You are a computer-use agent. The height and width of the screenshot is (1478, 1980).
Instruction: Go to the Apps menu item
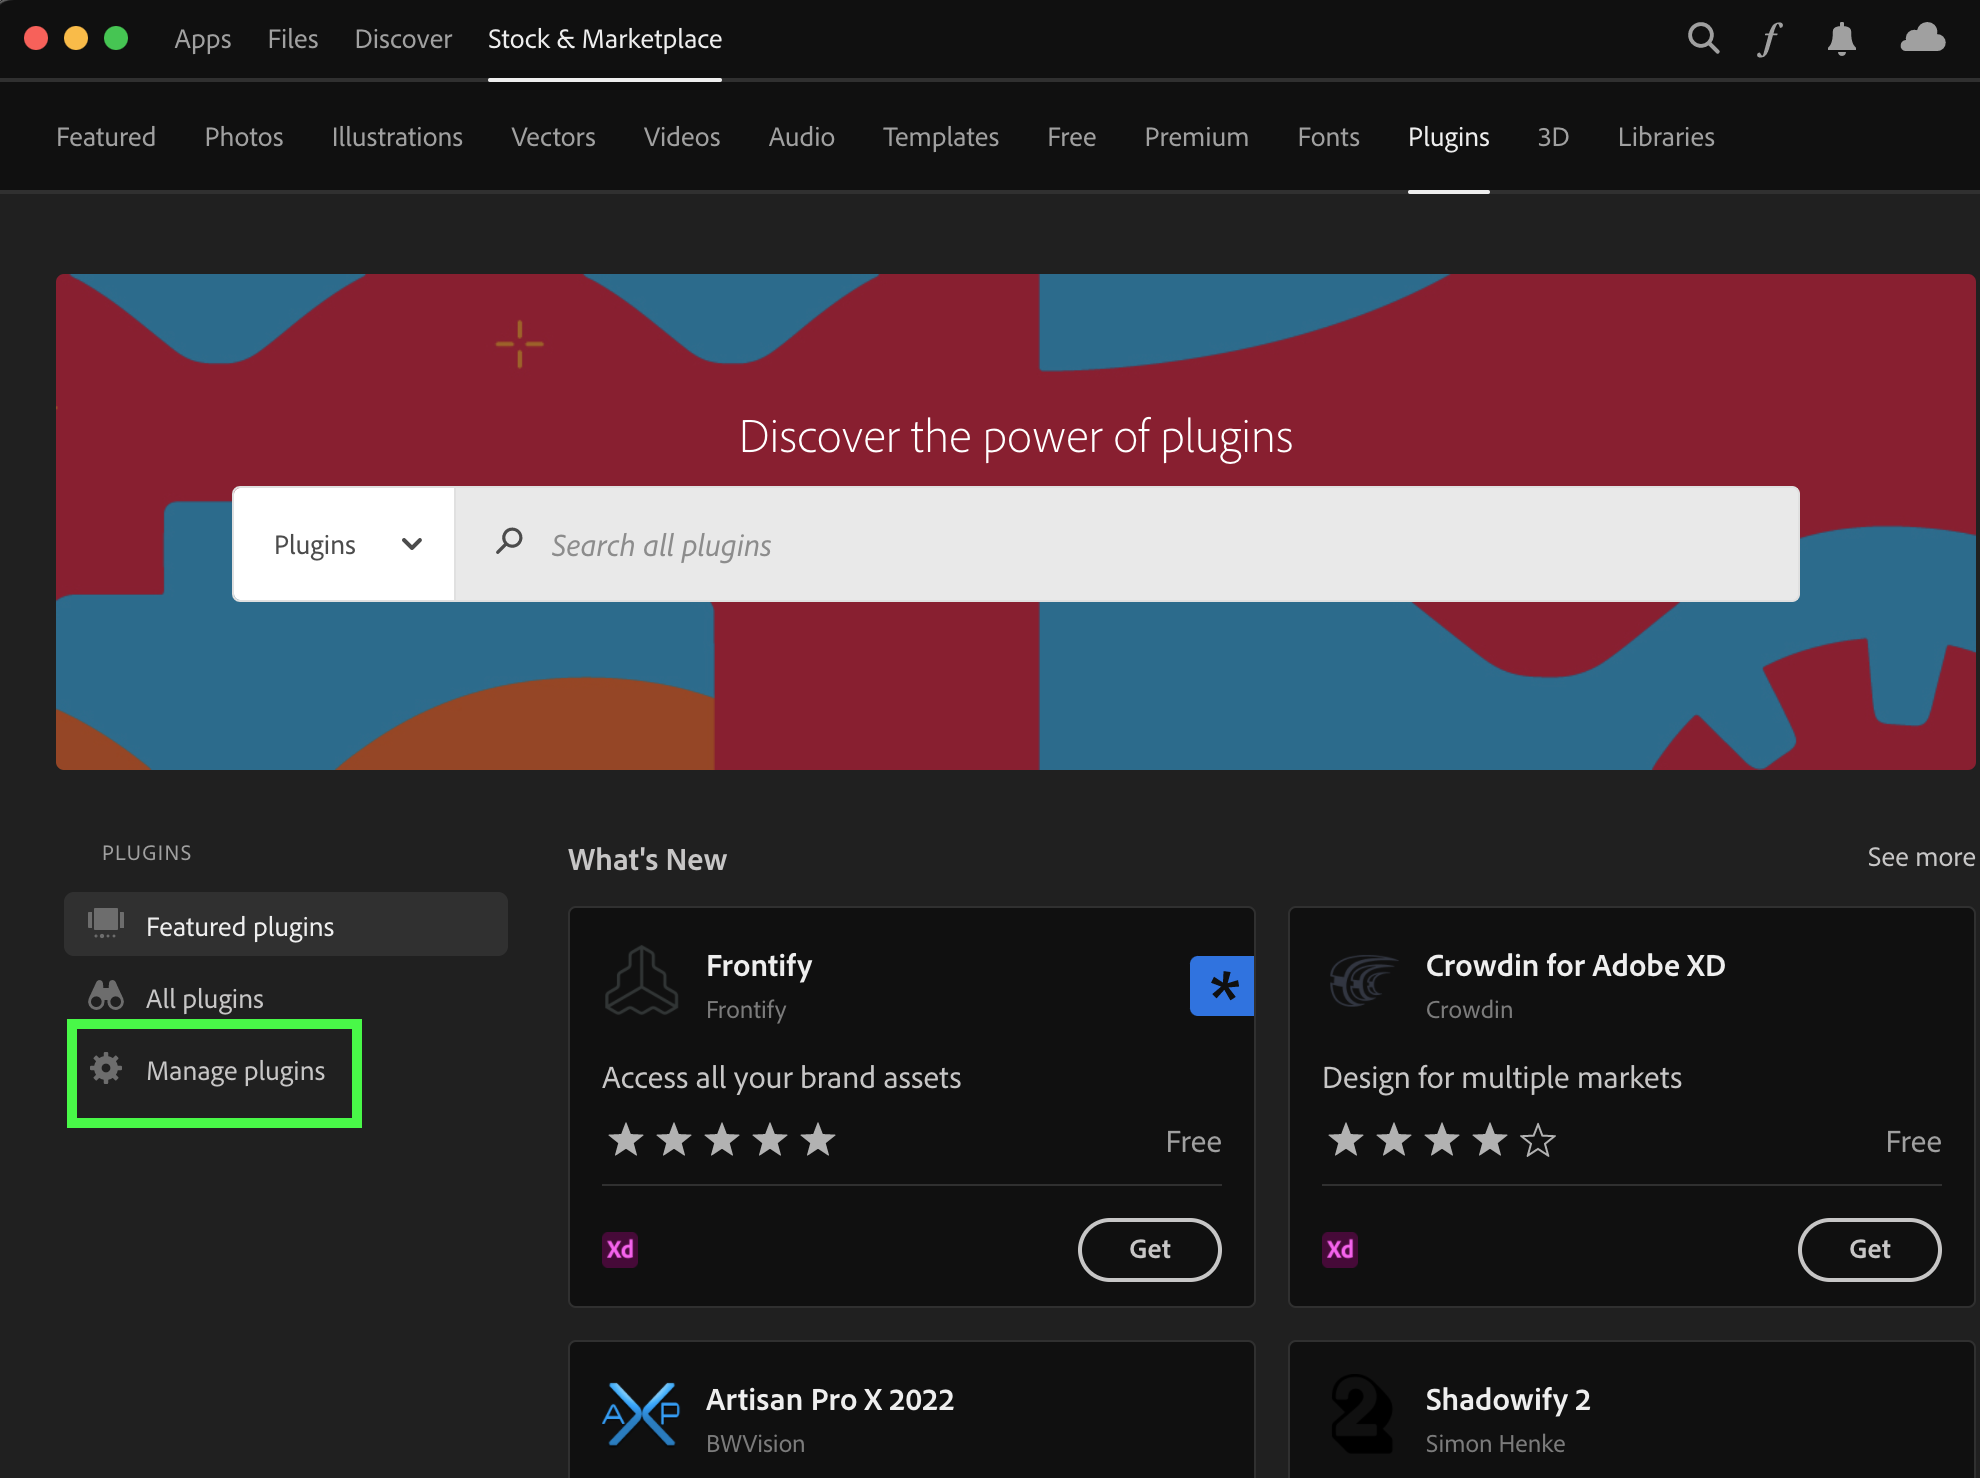[202, 39]
